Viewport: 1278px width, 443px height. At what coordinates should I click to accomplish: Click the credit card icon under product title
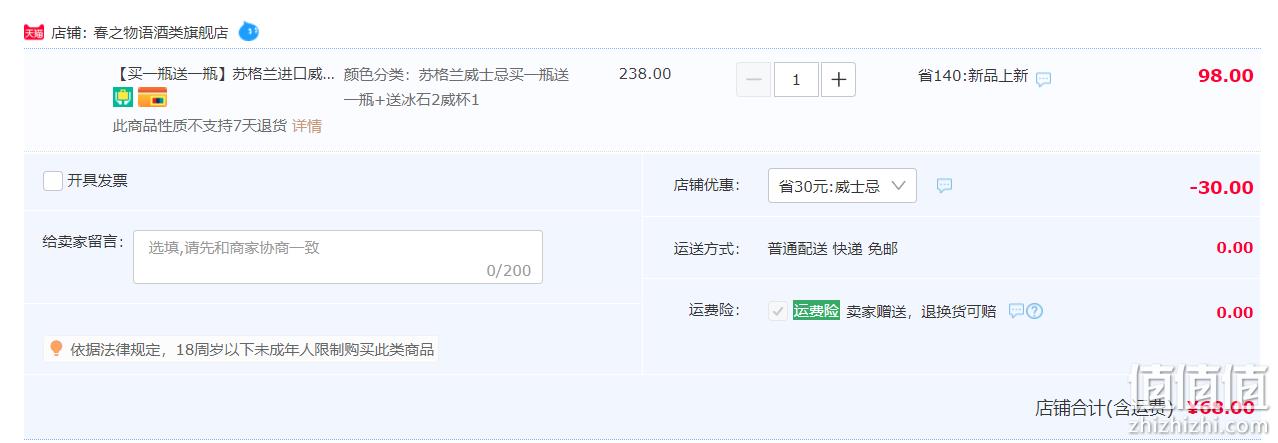[x=152, y=97]
